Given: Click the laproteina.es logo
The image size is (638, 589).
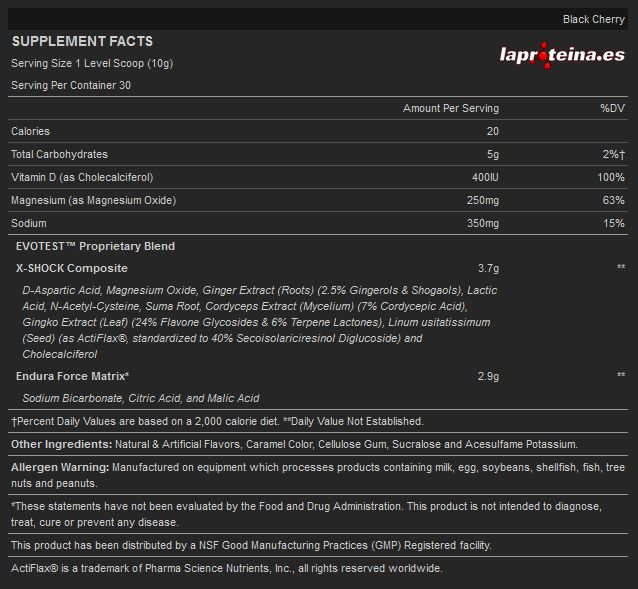Looking at the screenshot, I should pos(562,55).
